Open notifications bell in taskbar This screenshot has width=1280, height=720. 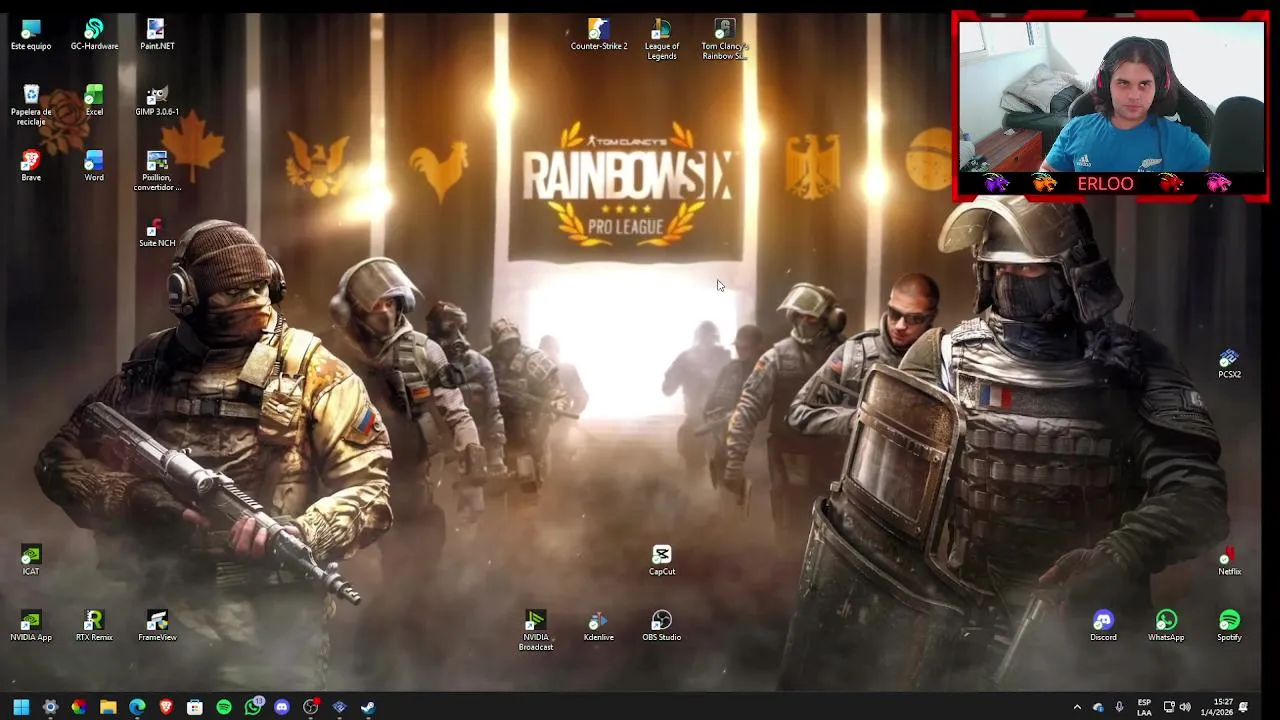click(x=1244, y=707)
